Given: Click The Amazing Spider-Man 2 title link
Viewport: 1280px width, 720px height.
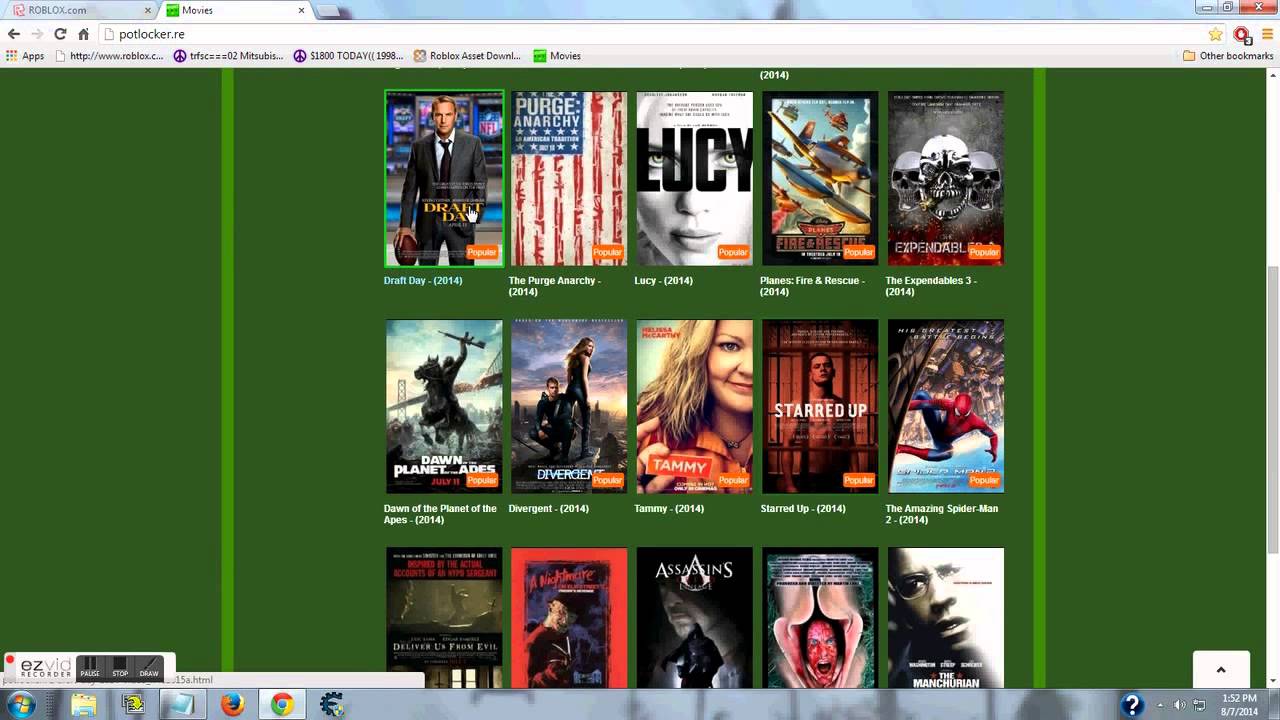Looking at the screenshot, I should tap(941, 514).
